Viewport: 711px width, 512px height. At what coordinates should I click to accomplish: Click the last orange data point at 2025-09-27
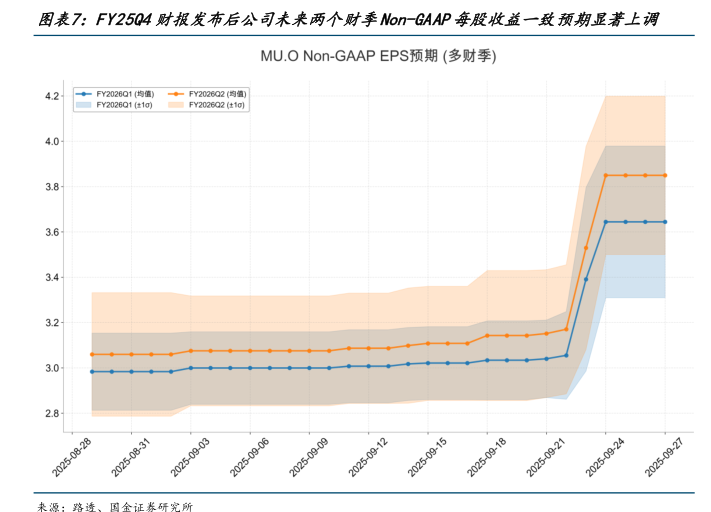[665, 175]
